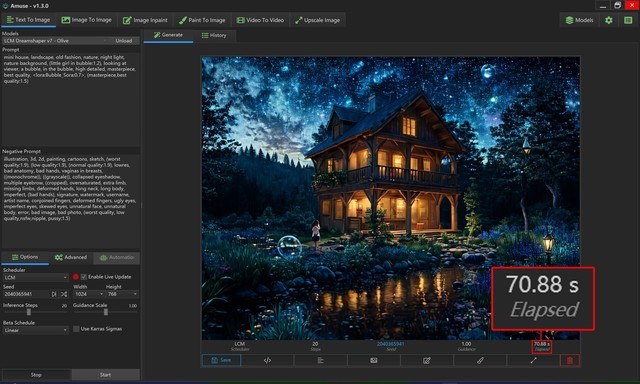Click the text lines icon below image
The height and width of the screenshot is (384, 640).
pyautogui.click(x=320, y=360)
